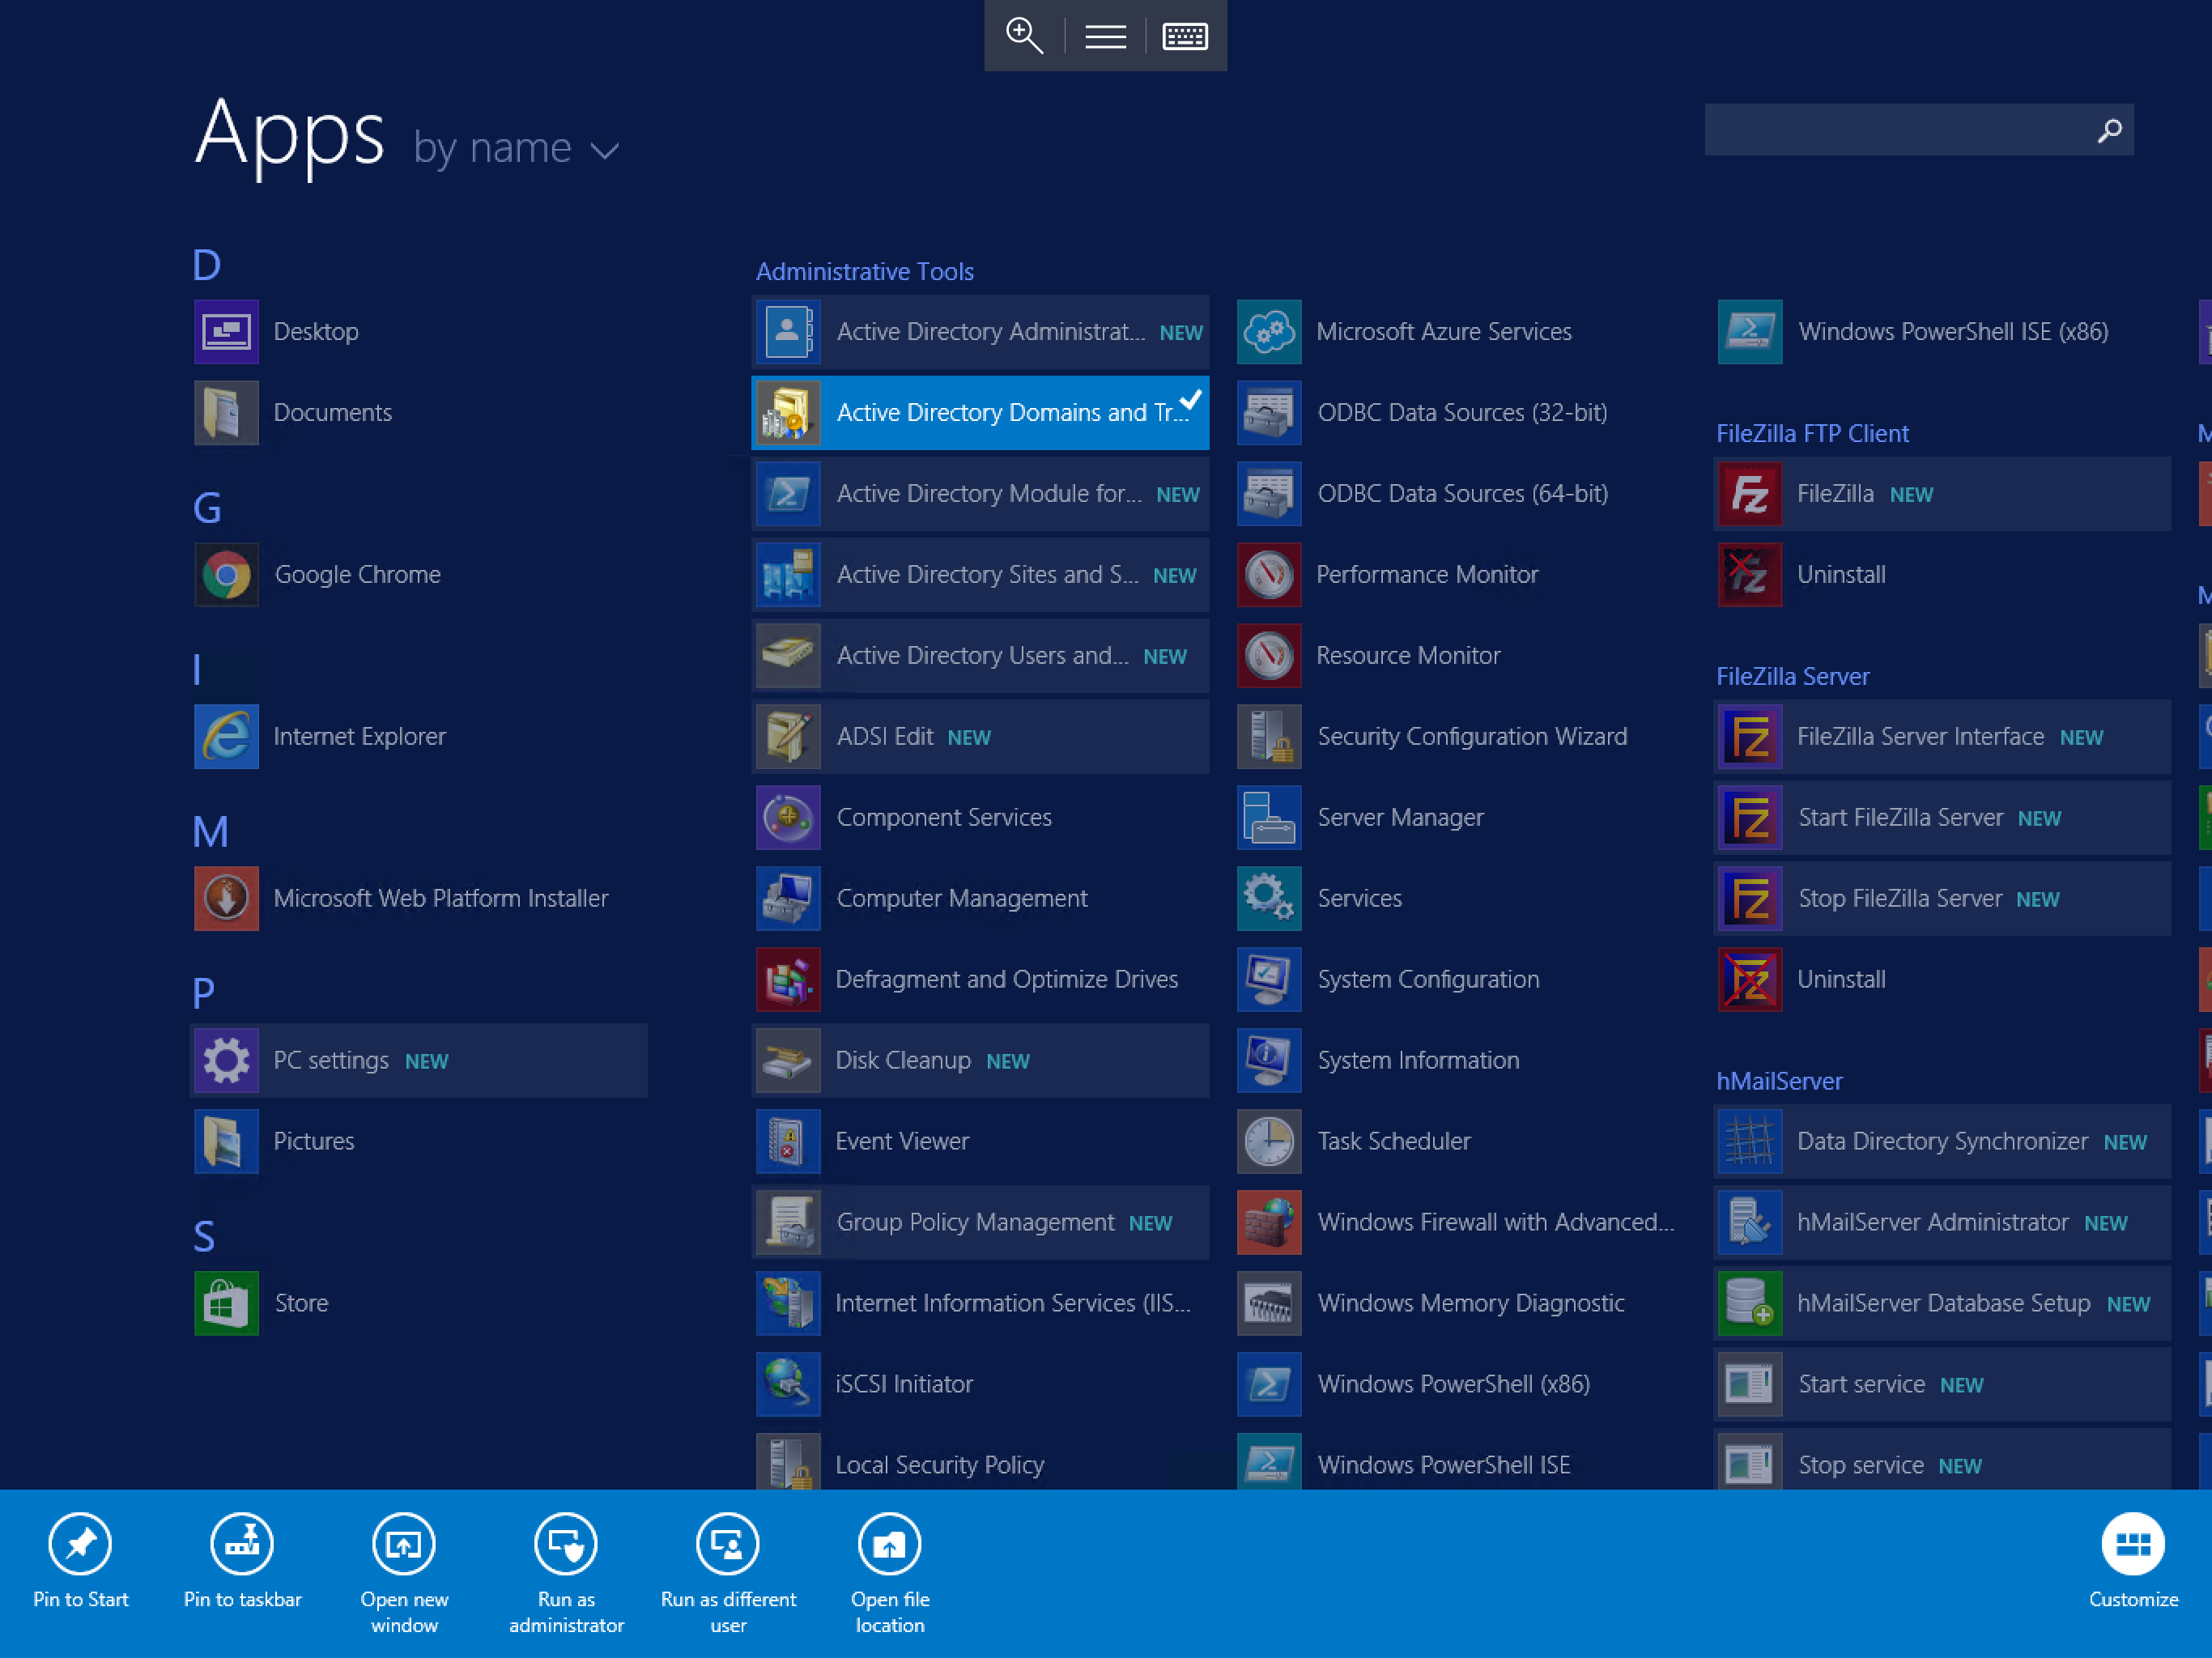Click the zoom magnifier icon at top
This screenshot has height=1658, width=2212.
click(1024, 36)
